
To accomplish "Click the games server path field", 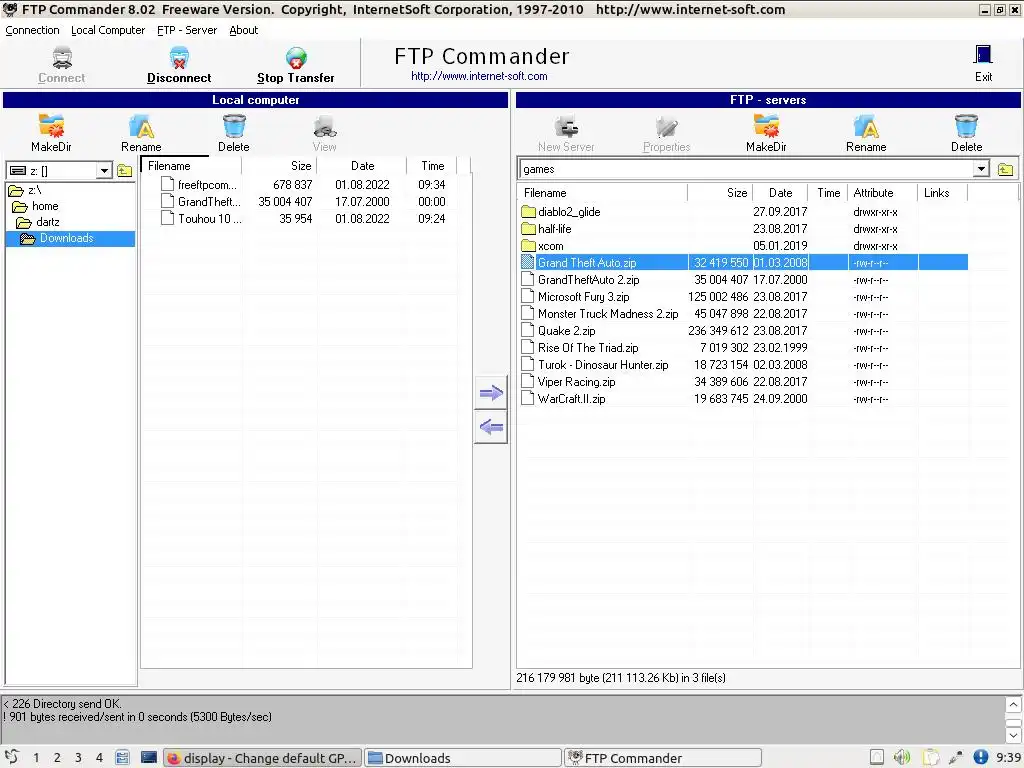I will 746,169.
